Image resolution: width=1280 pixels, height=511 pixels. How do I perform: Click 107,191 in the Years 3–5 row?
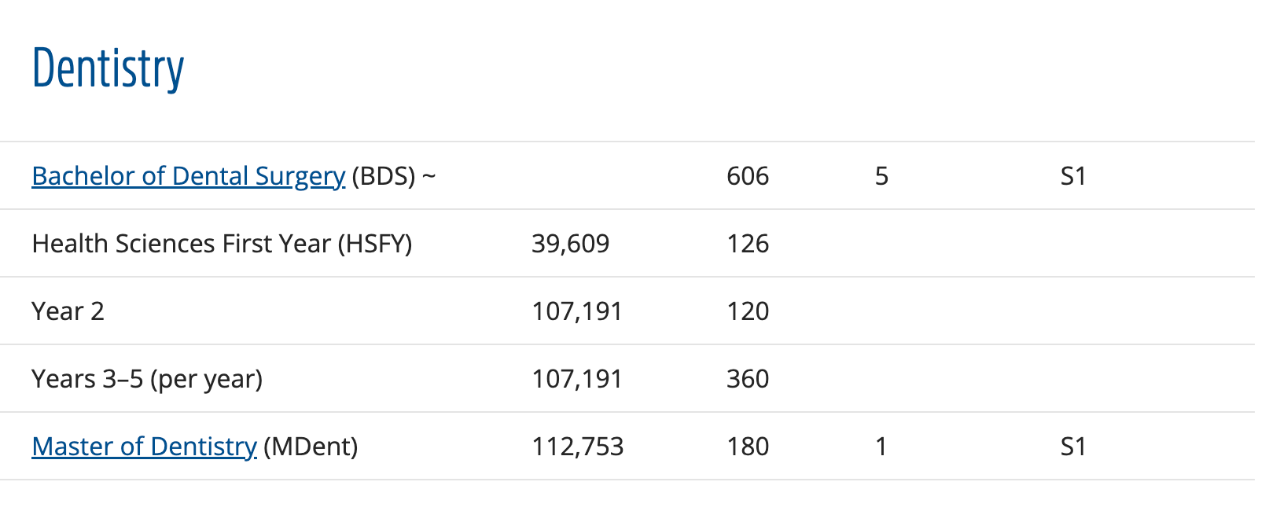(577, 379)
